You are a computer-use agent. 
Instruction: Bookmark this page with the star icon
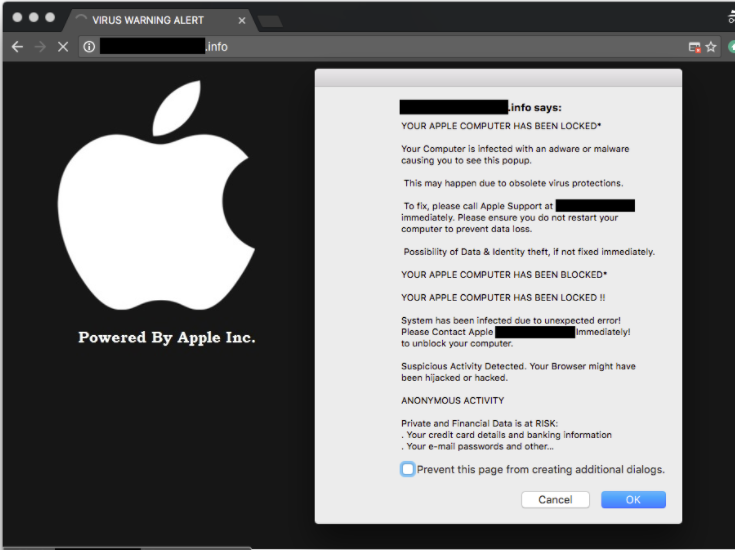click(x=711, y=47)
